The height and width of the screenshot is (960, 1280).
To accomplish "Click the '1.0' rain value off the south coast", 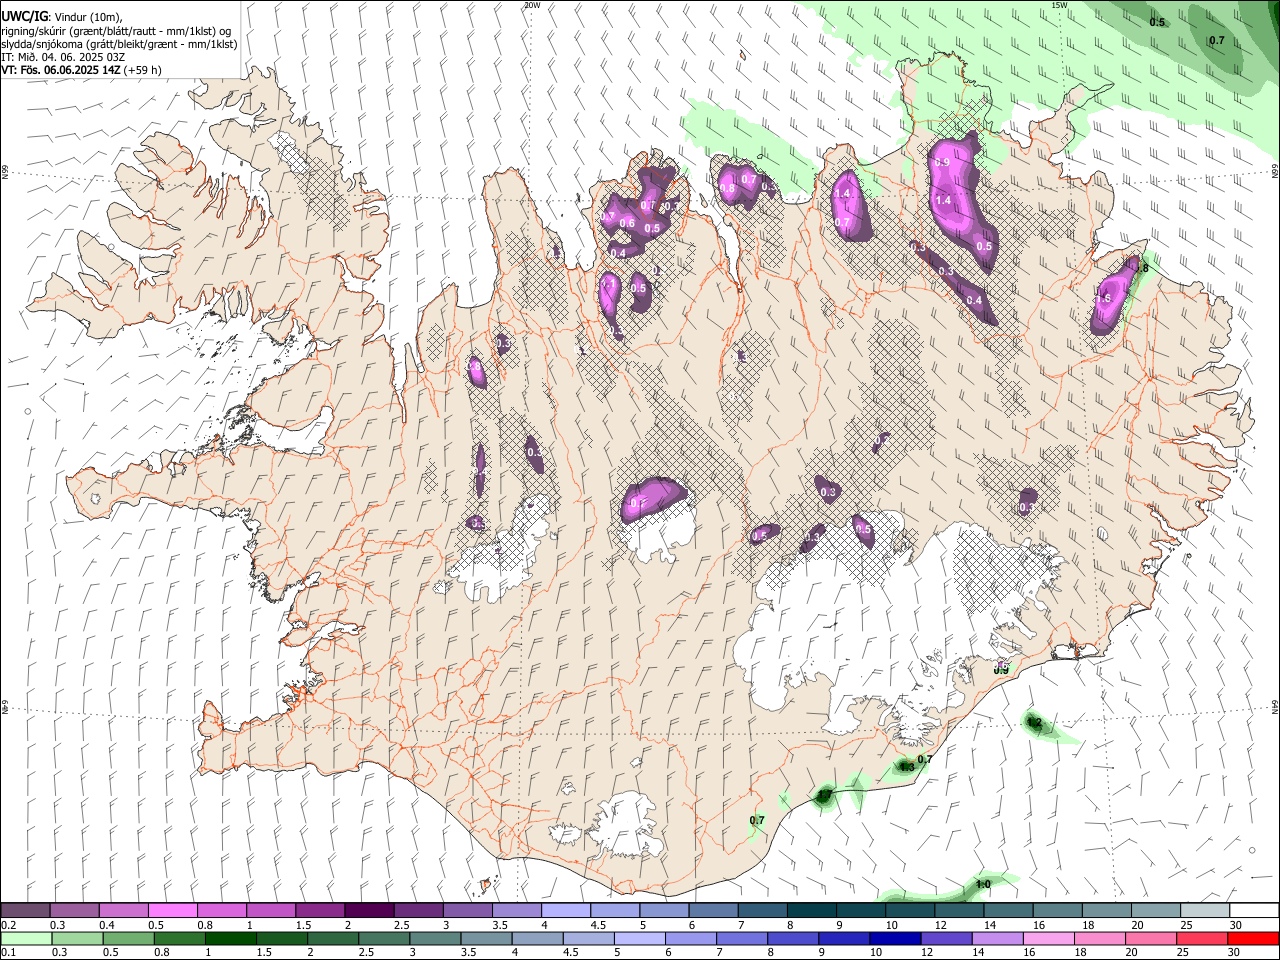I will pyautogui.click(x=983, y=884).
